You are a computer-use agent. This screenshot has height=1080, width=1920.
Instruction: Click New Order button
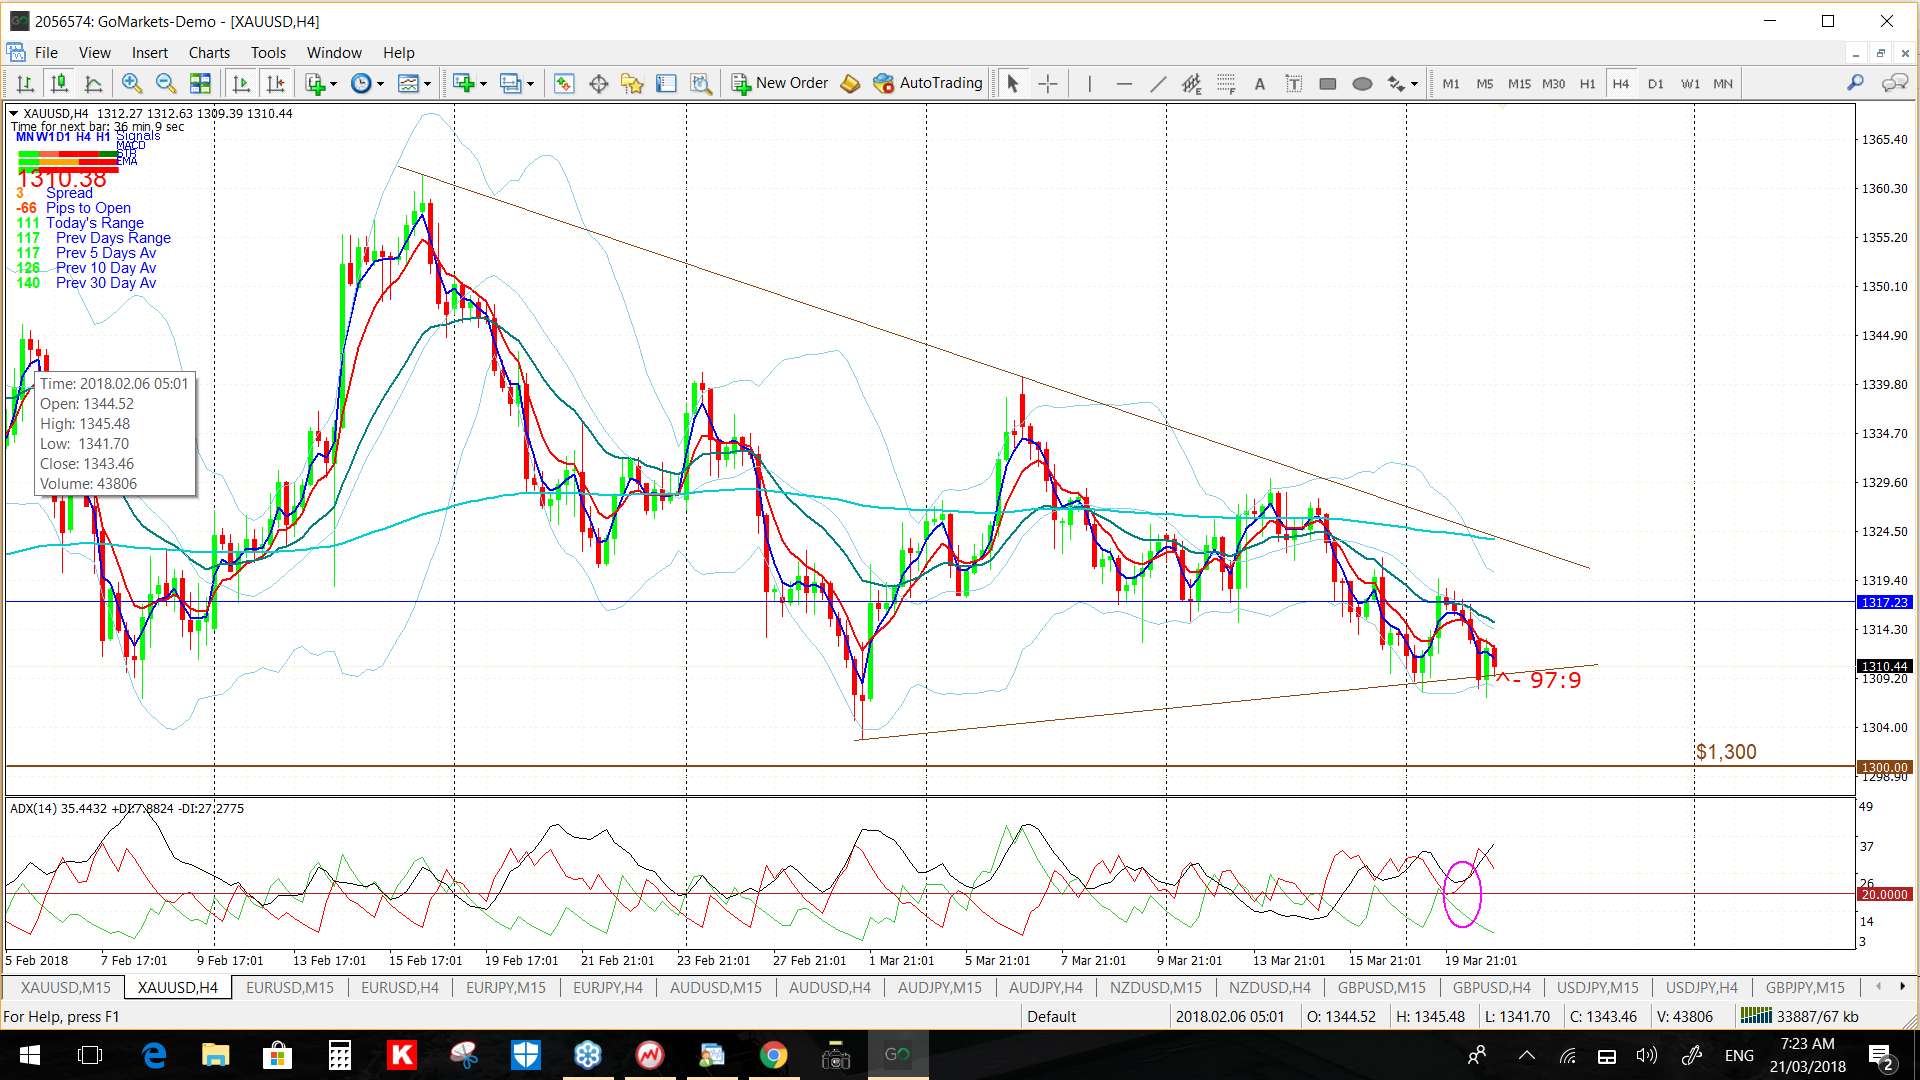tap(780, 84)
